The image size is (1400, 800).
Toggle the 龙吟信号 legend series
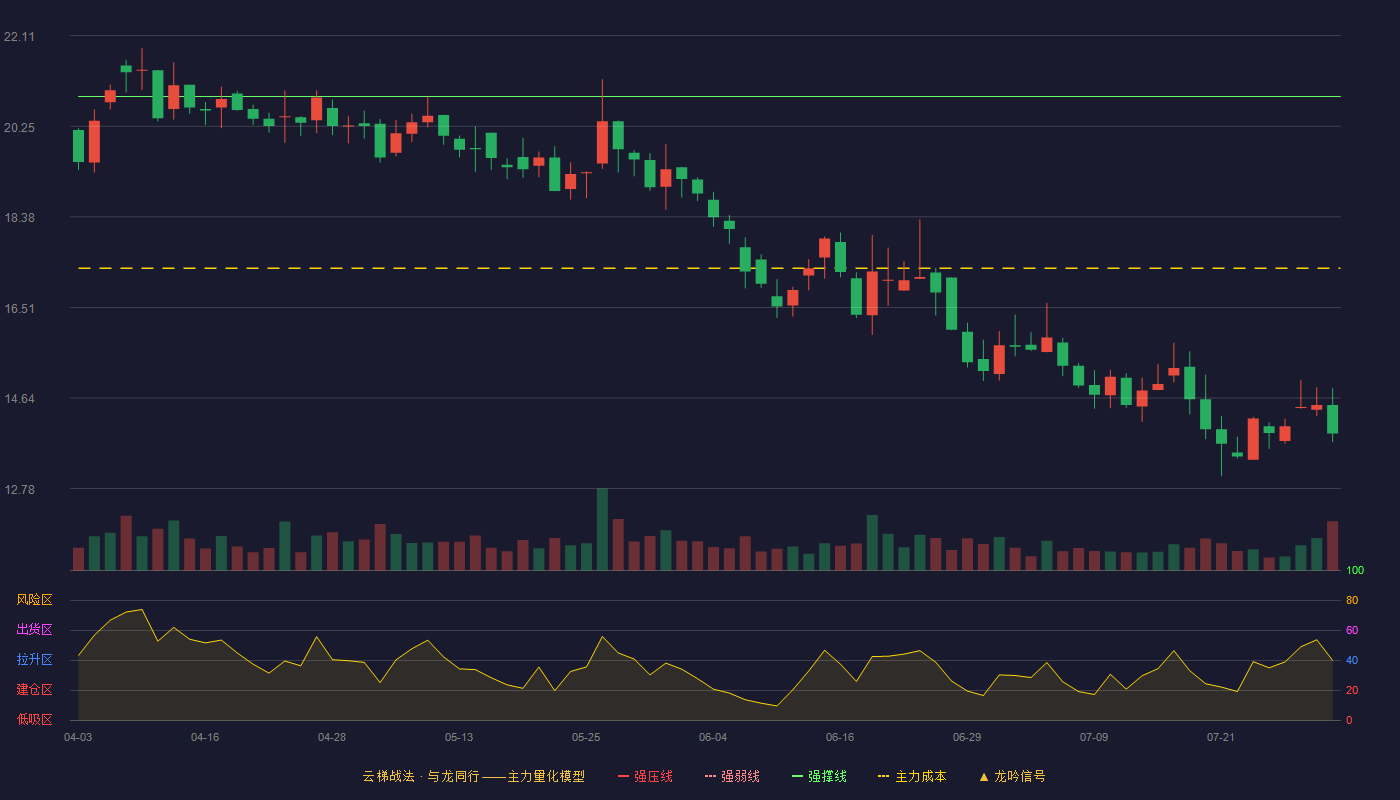(x=1012, y=776)
